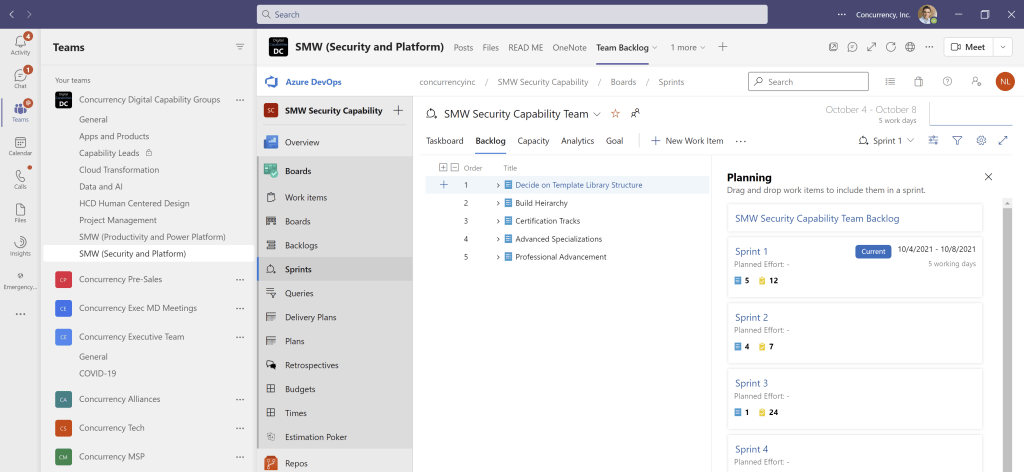The width and height of the screenshot is (1024, 472).
Task: Enter full screen mode for backlog
Action: coord(1003,141)
